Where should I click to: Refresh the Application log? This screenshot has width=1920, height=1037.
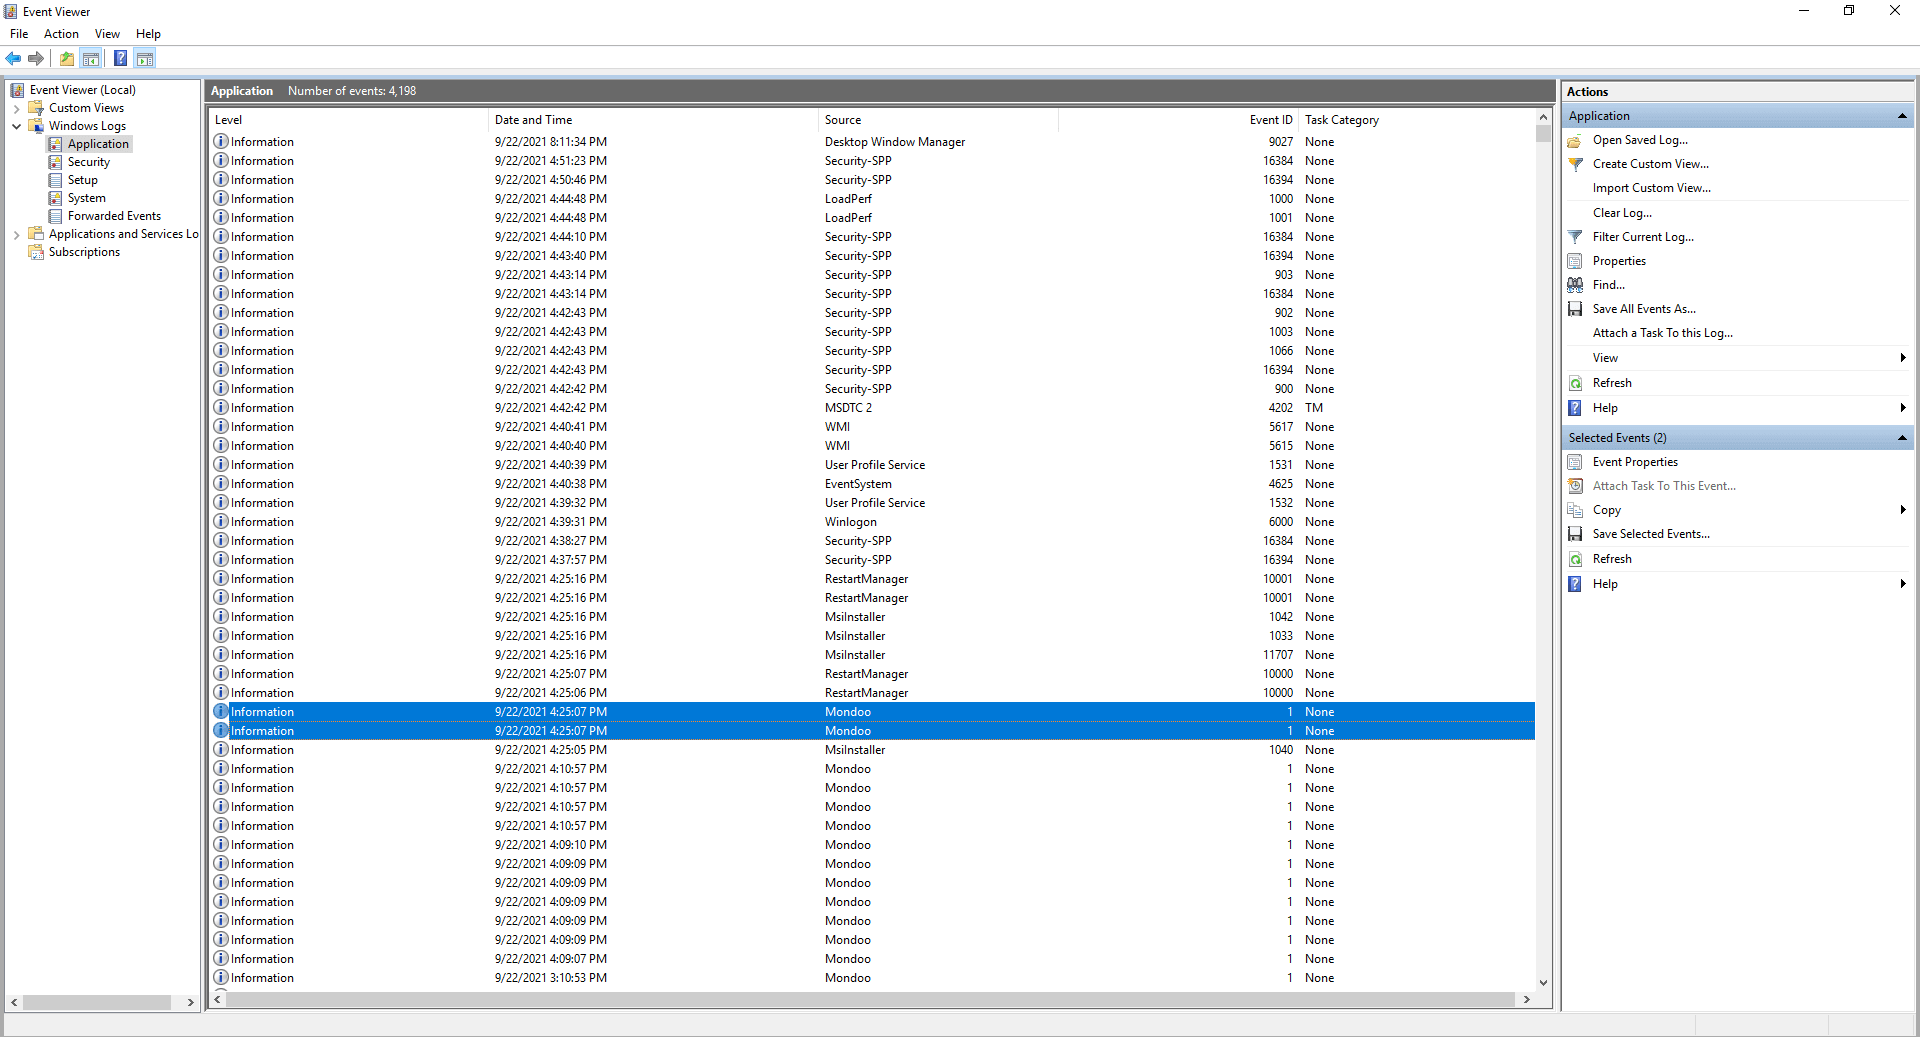click(x=1612, y=382)
